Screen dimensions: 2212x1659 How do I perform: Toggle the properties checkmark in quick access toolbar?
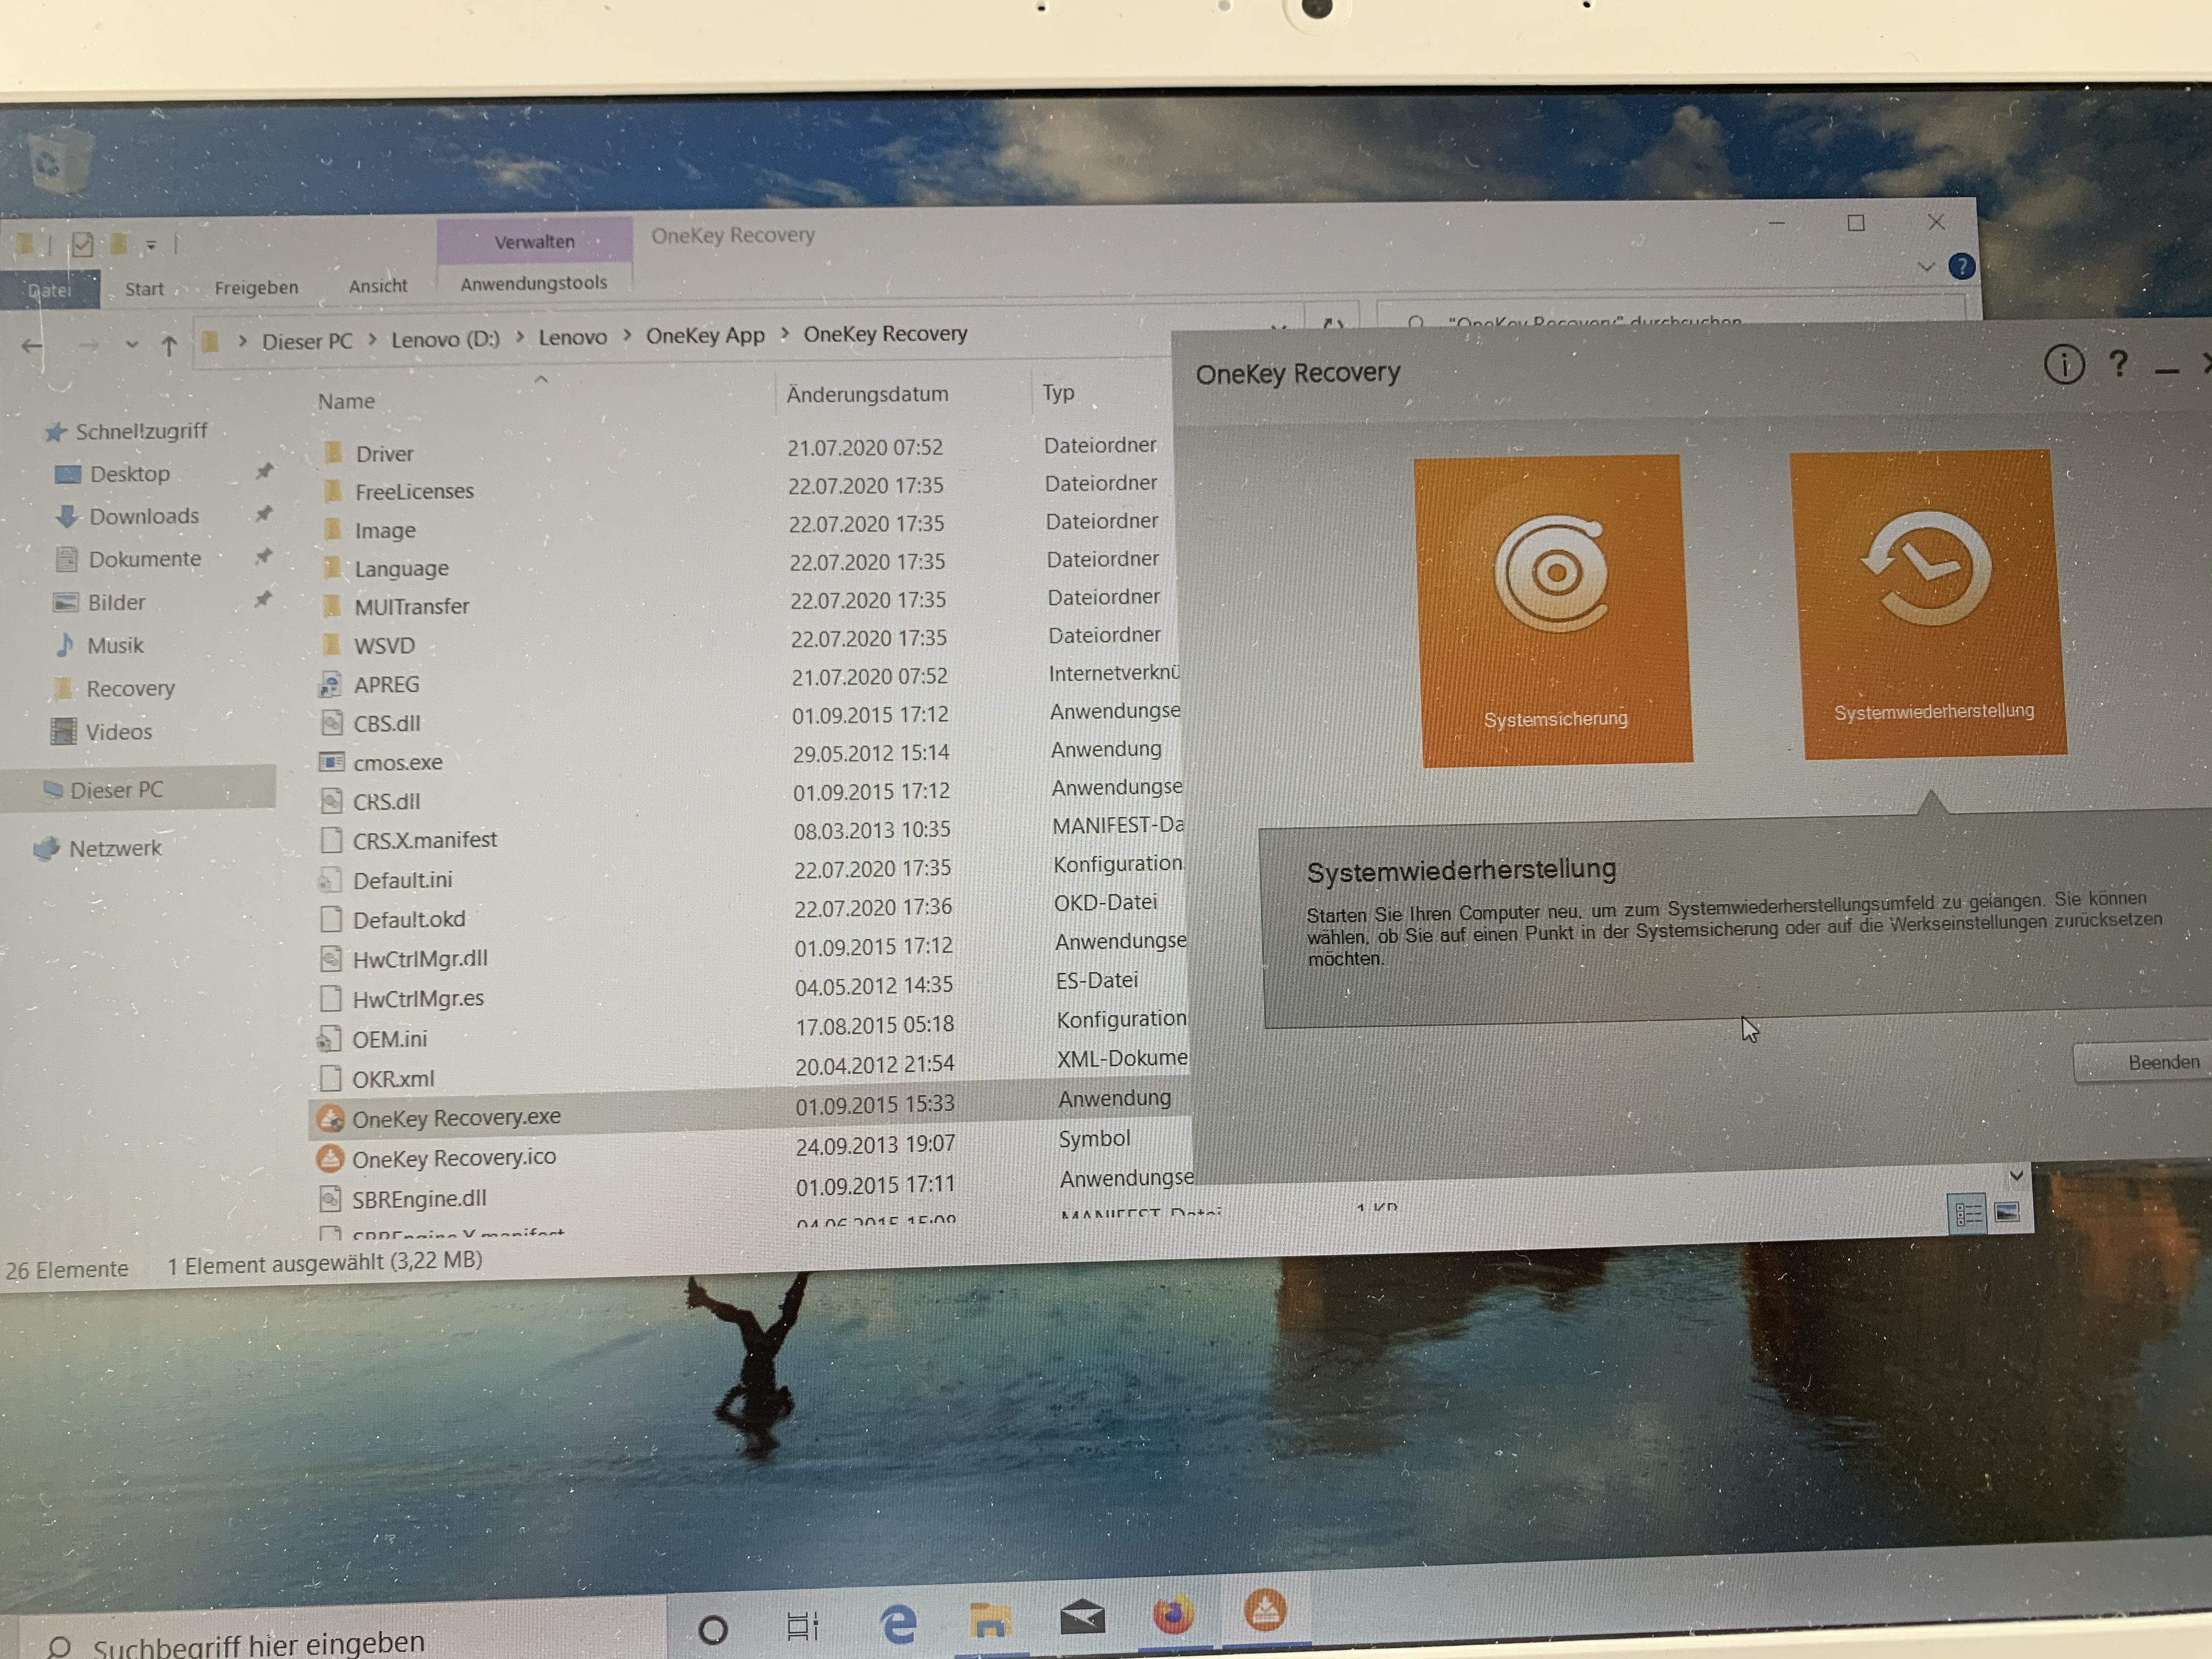click(x=83, y=244)
